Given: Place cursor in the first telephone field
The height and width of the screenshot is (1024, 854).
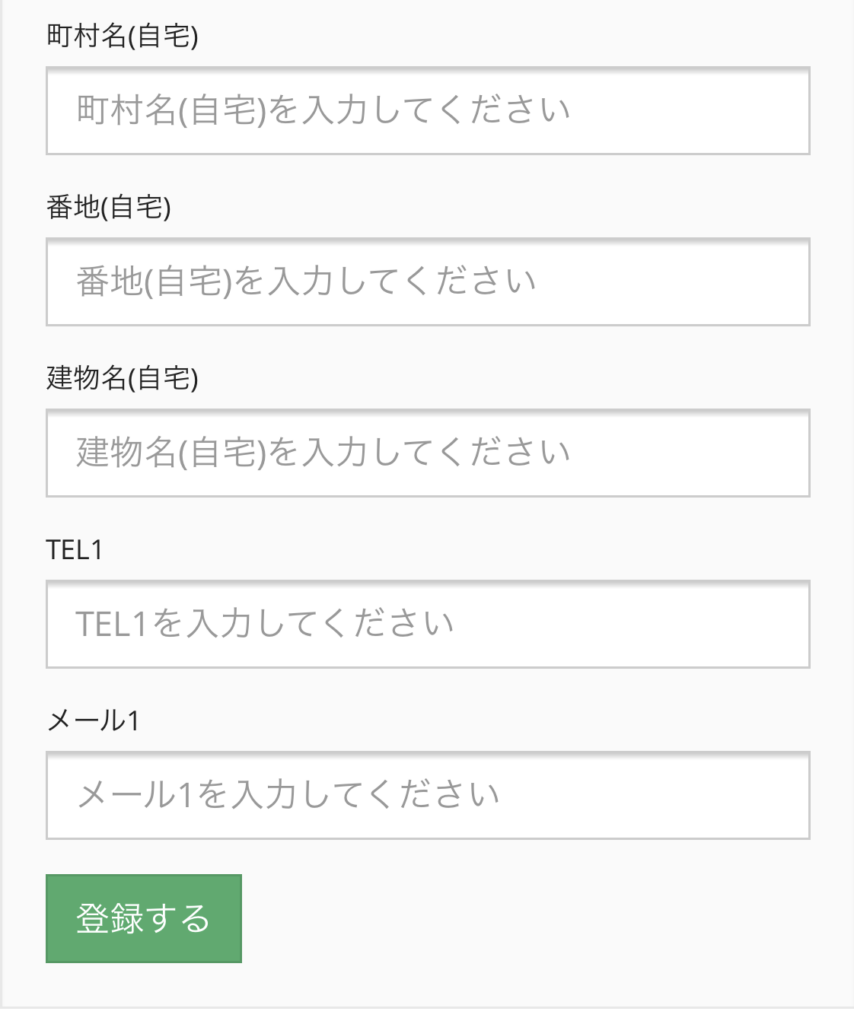Looking at the screenshot, I should pyautogui.click(x=428, y=624).
